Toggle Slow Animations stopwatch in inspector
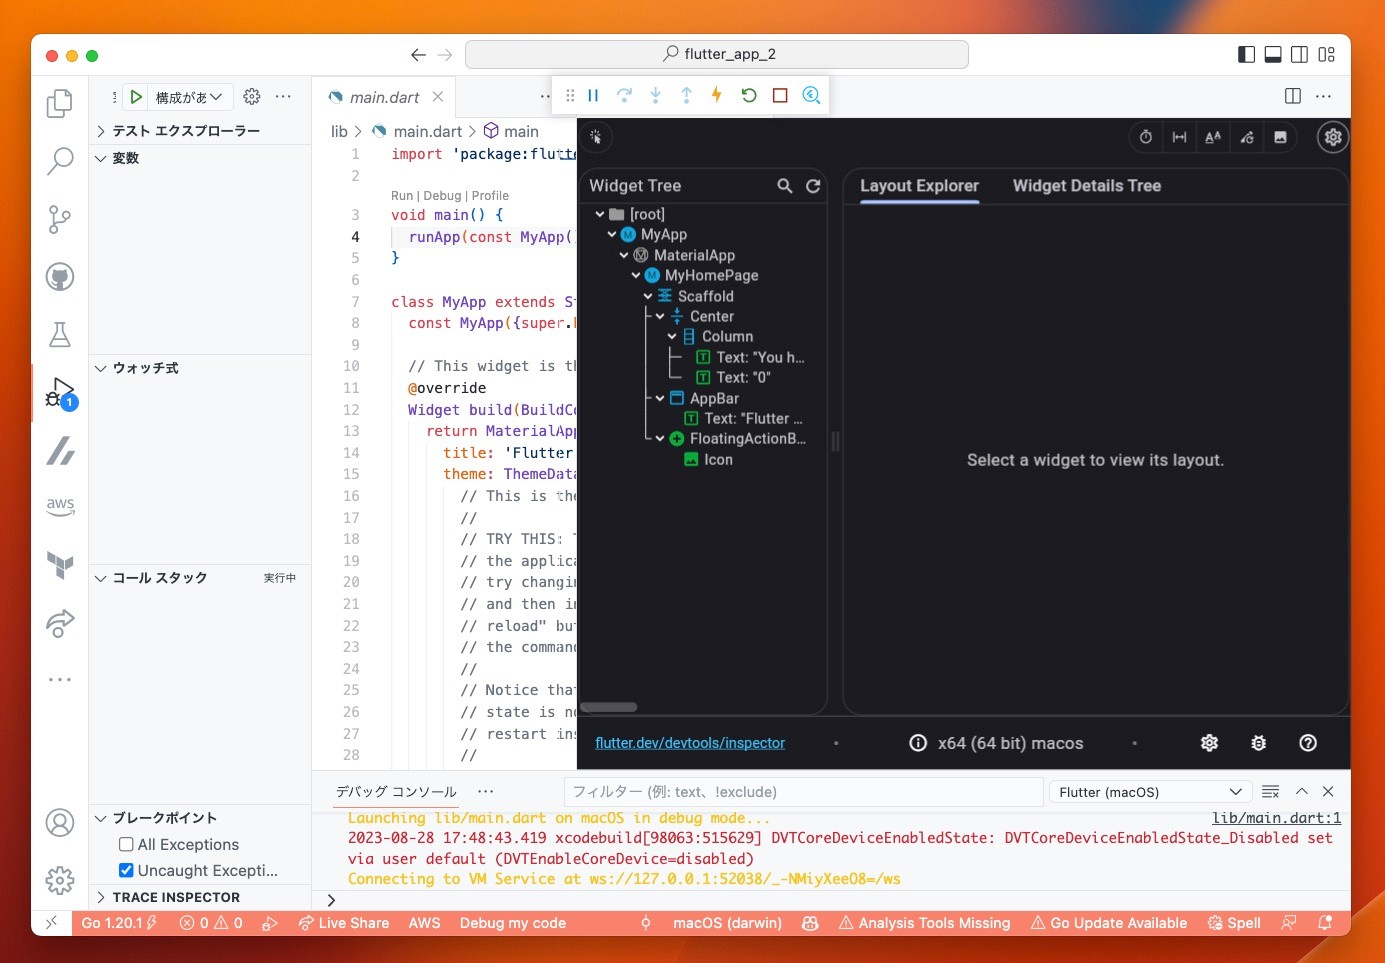Viewport: 1385px width, 963px height. click(x=1146, y=137)
